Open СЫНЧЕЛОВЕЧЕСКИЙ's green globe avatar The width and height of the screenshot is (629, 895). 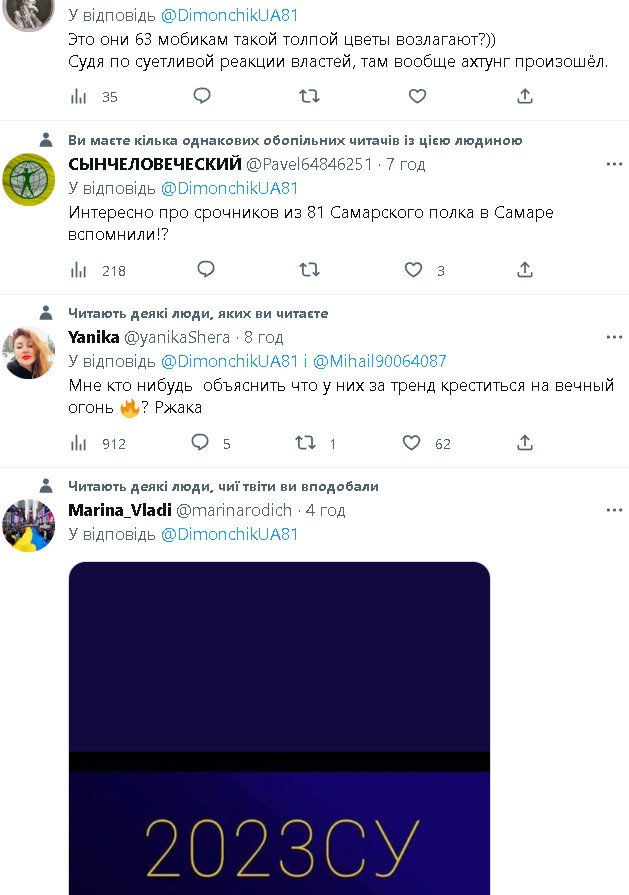[x=29, y=180]
